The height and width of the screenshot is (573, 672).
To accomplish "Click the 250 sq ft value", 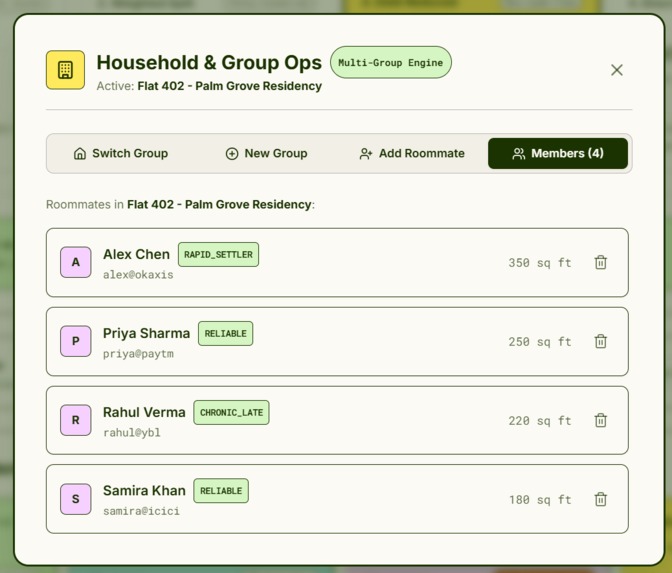I will pyautogui.click(x=540, y=342).
